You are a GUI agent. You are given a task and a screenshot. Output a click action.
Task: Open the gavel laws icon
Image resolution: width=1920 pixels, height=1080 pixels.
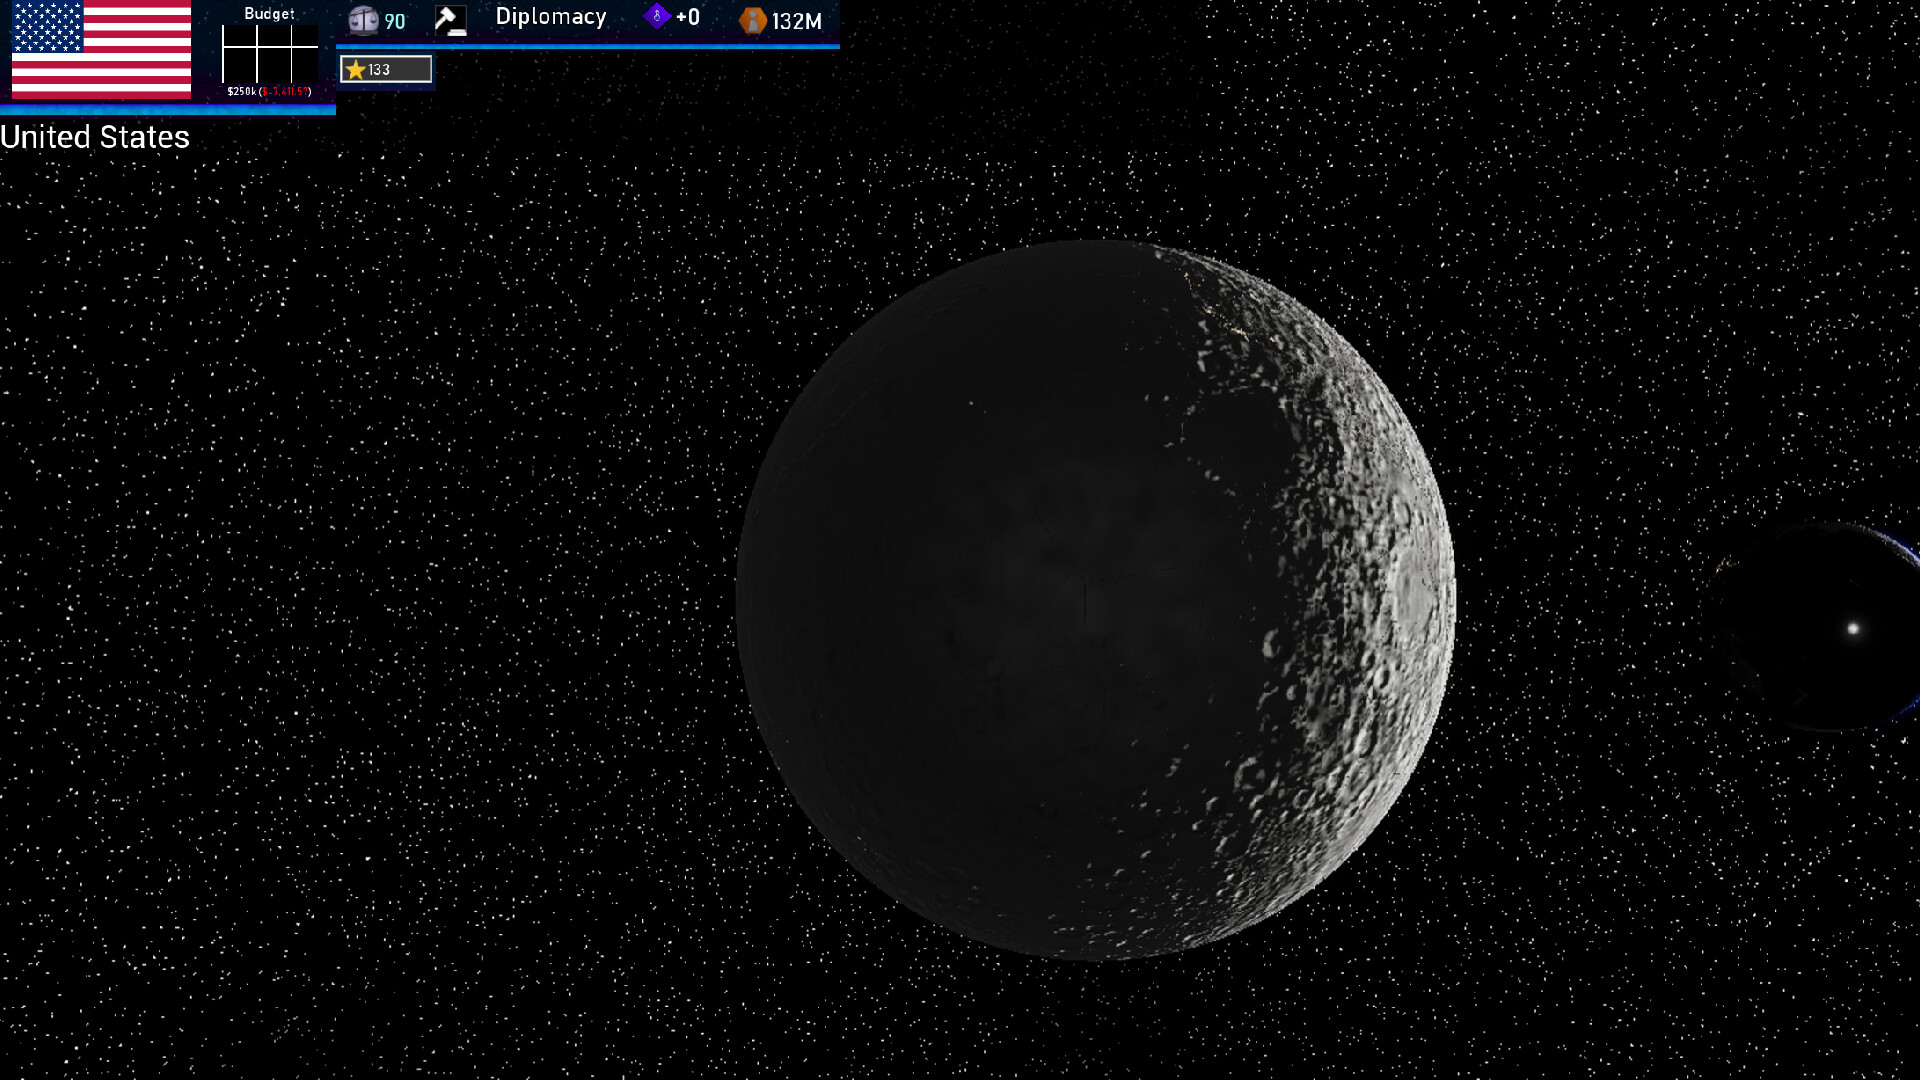pos(451,20)
